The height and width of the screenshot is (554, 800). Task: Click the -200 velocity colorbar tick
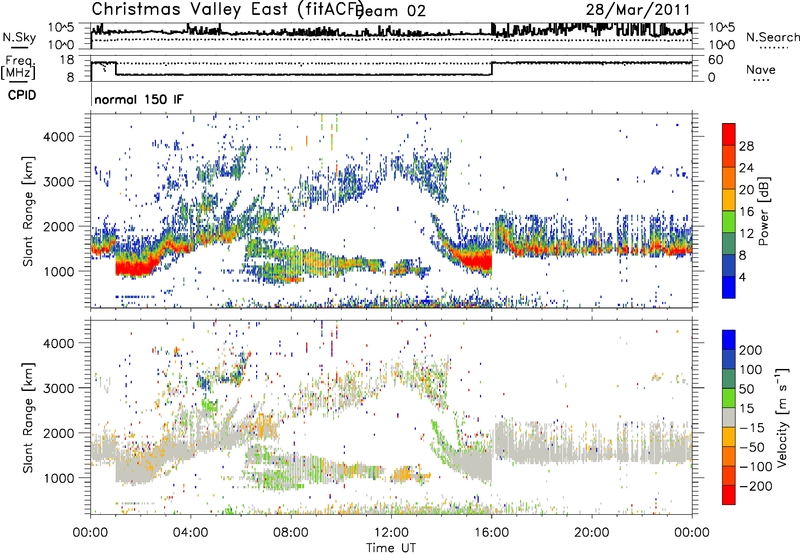point(756,486)
